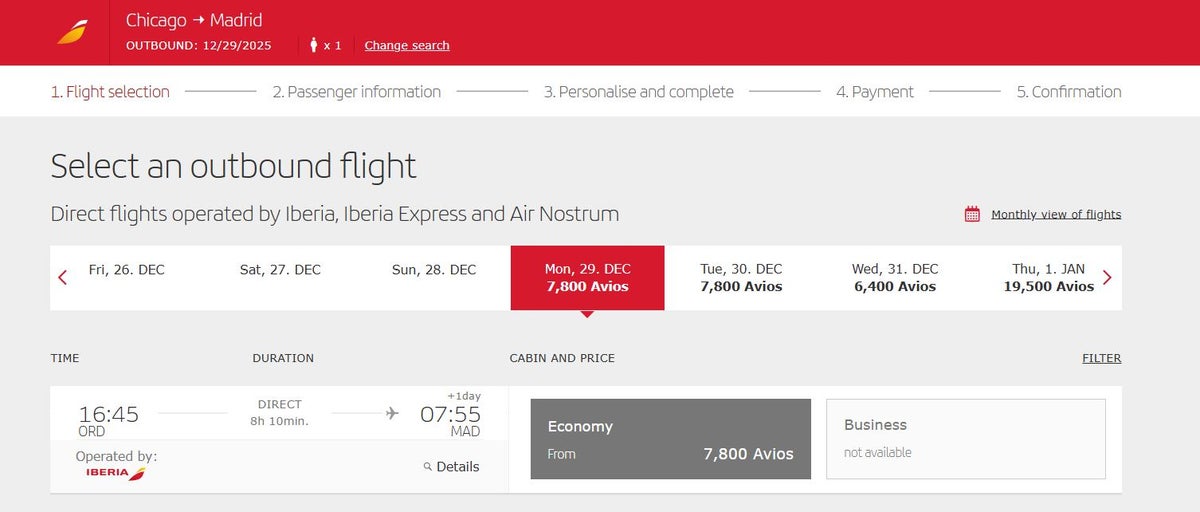Screen dimensions: 1200x512
Task: Open the monthly view calendar icon
Action: 972,214
